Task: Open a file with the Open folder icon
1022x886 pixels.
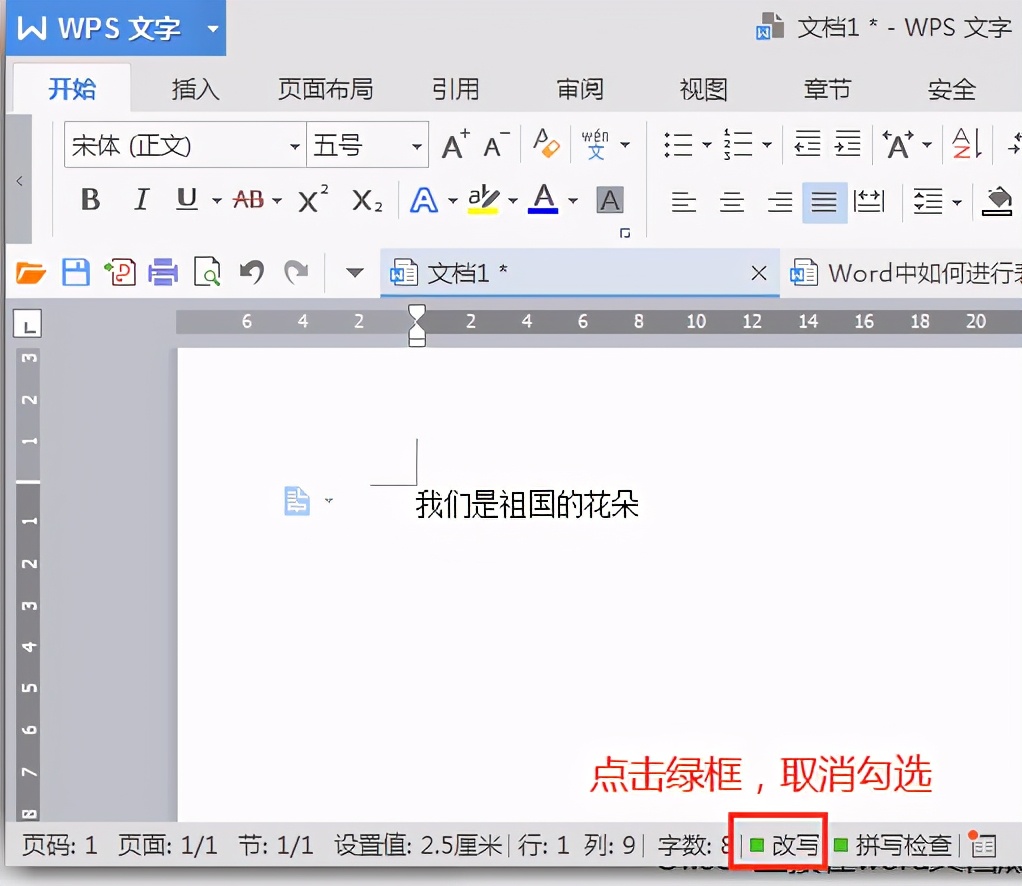Action: tap(29, 272)
